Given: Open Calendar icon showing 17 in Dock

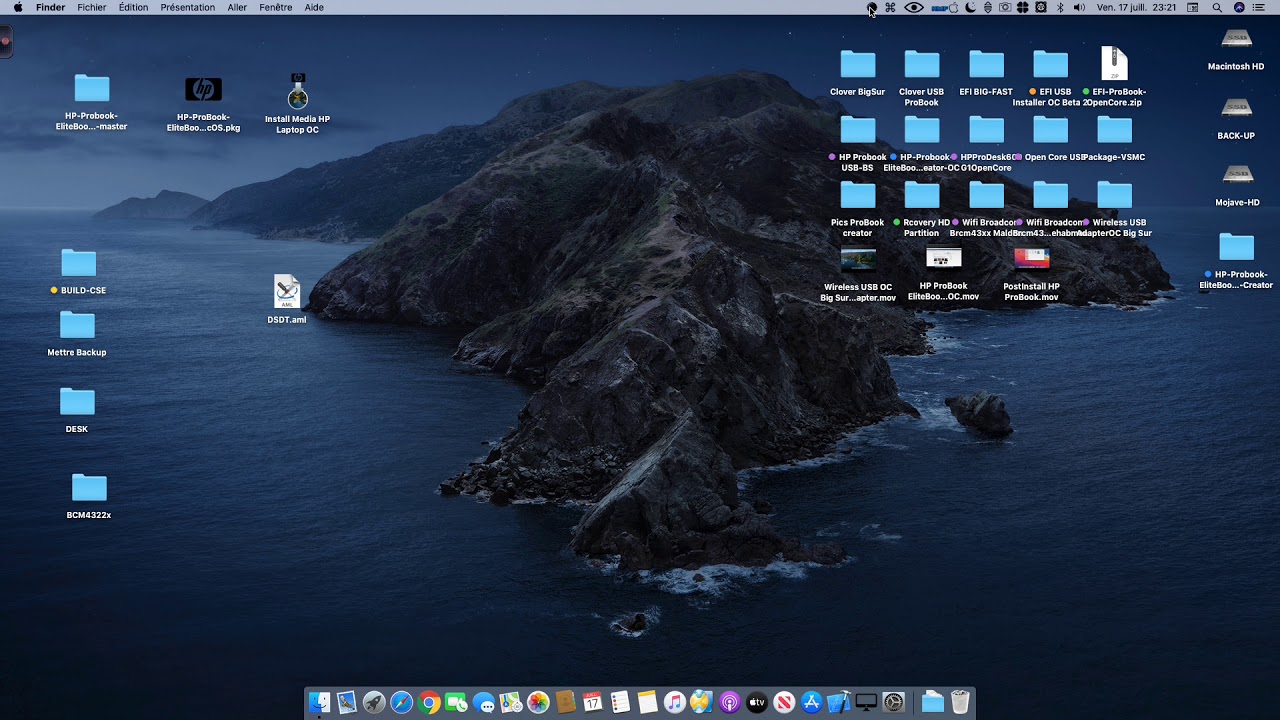Looking at the screenshot, I should [592, 702].
